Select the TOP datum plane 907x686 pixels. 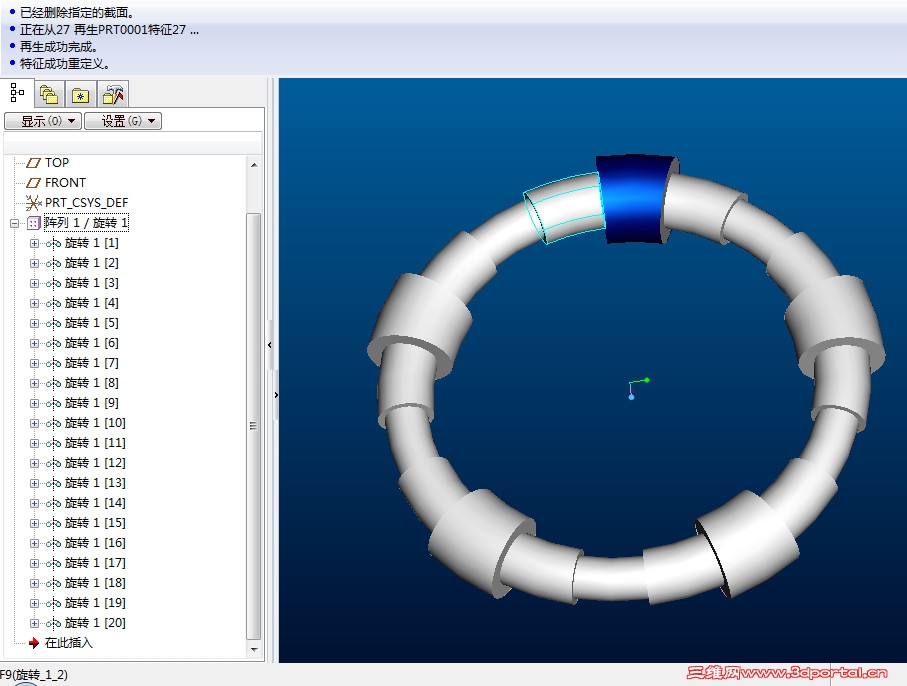coord(57,163)
